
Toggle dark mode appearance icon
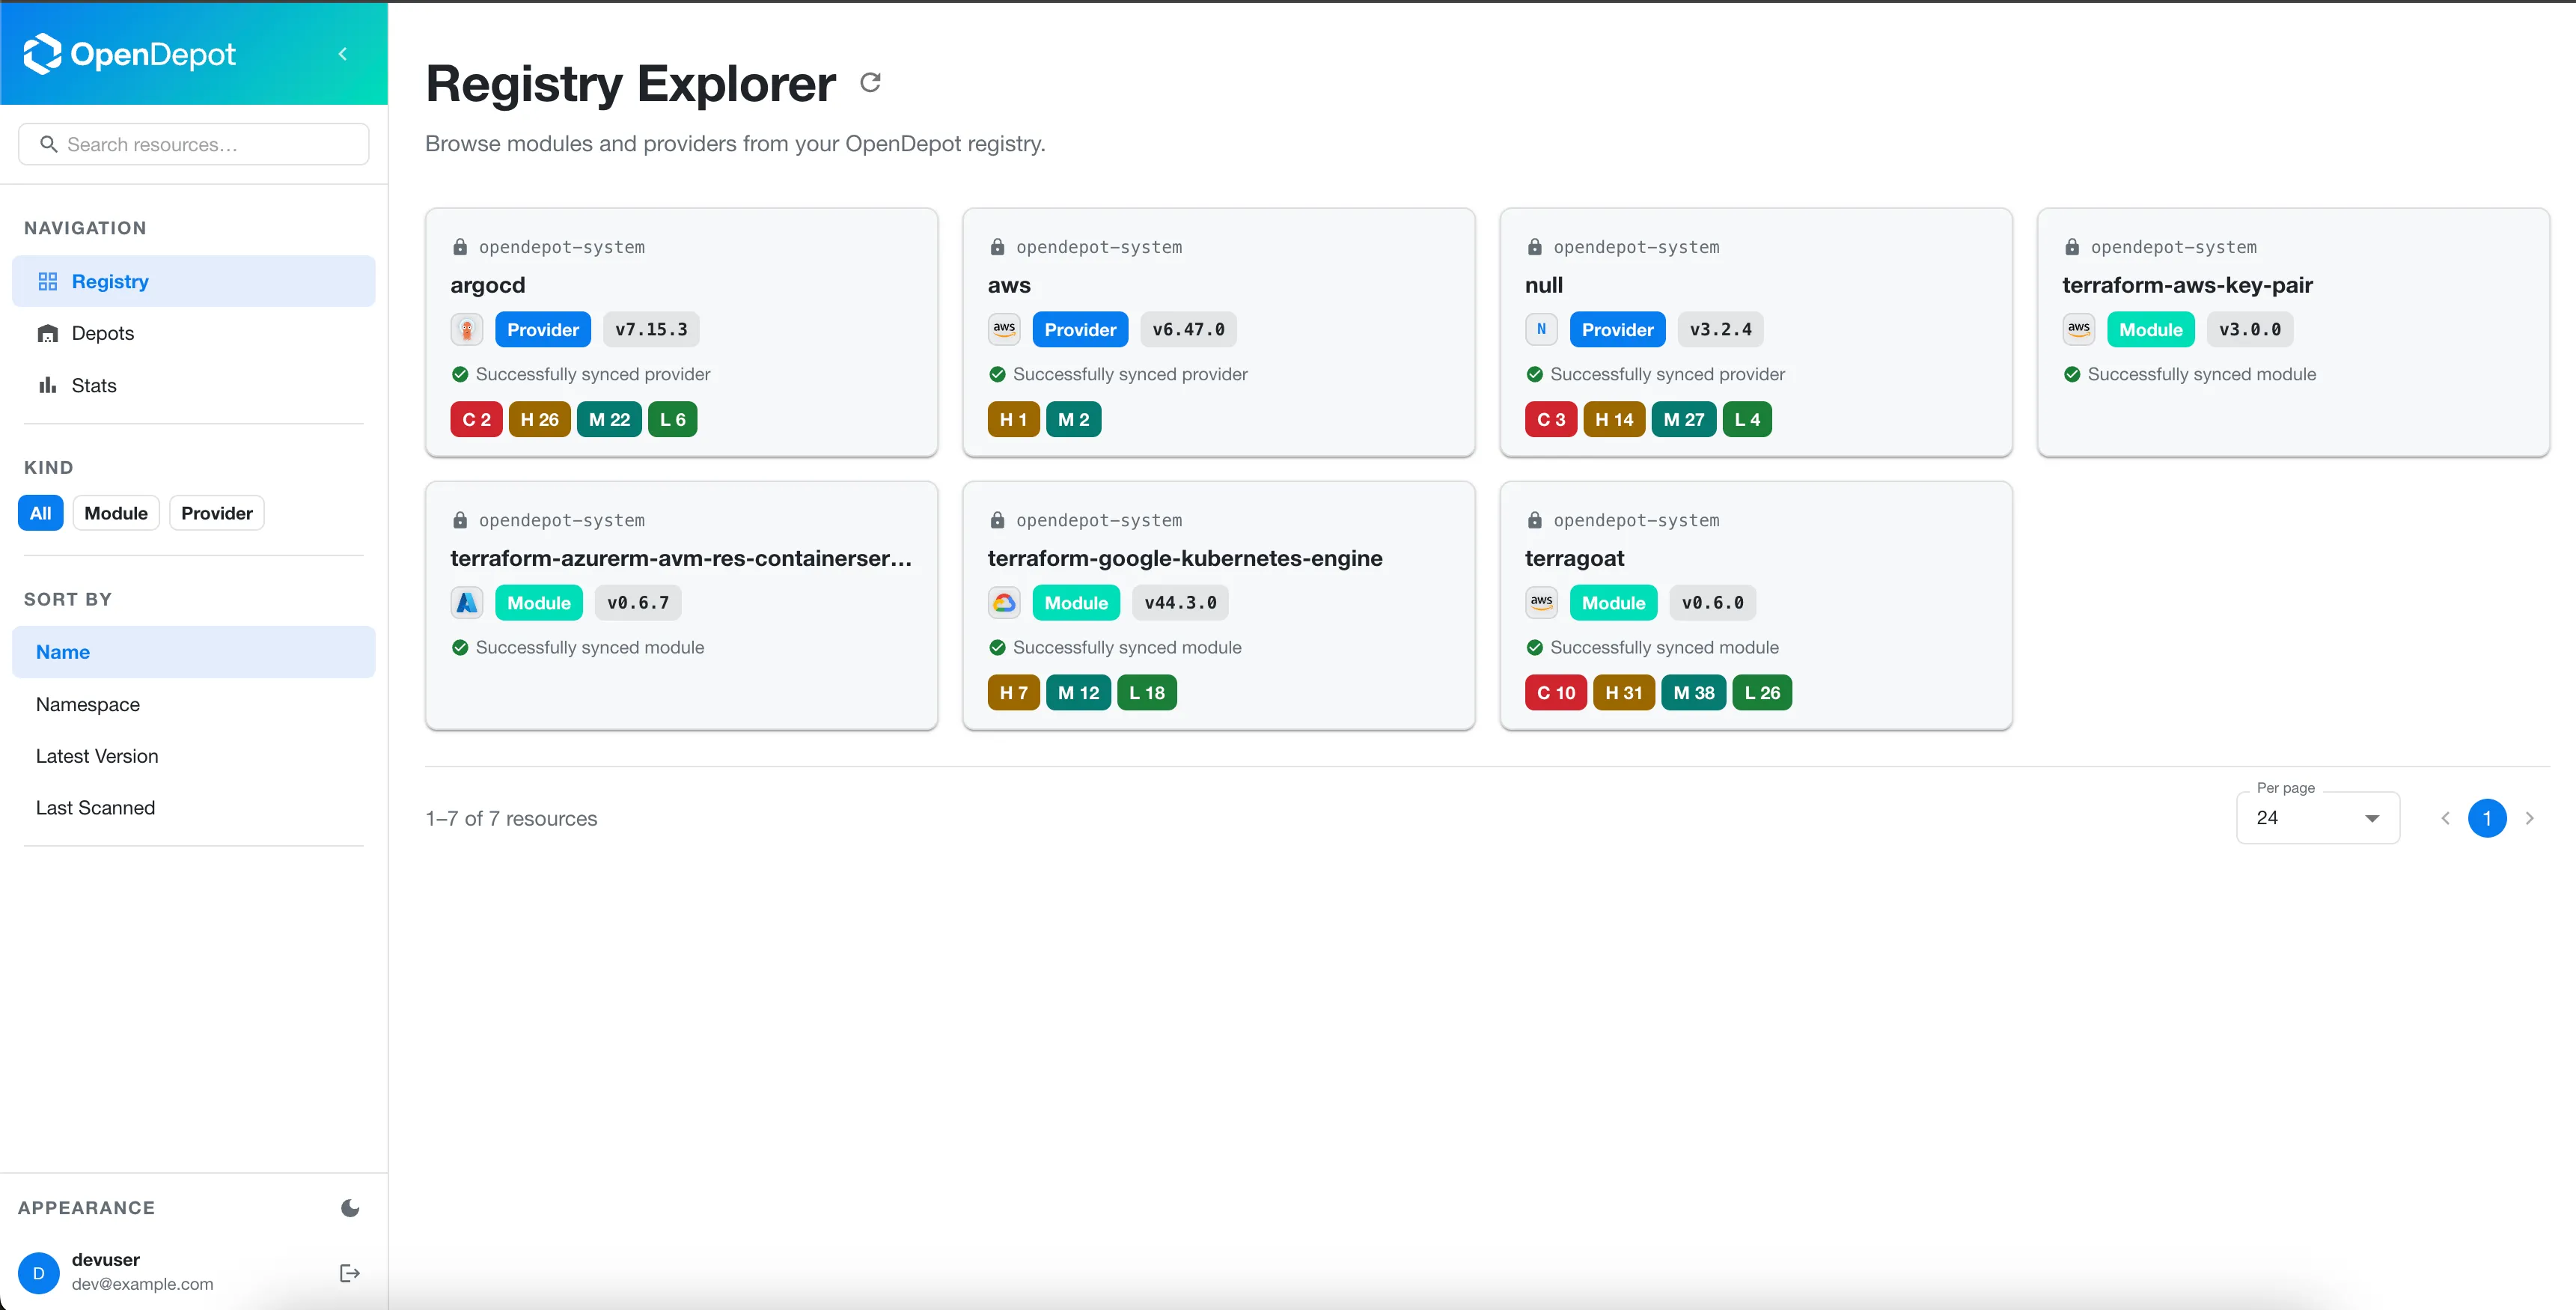click(x=350, y=1208)
